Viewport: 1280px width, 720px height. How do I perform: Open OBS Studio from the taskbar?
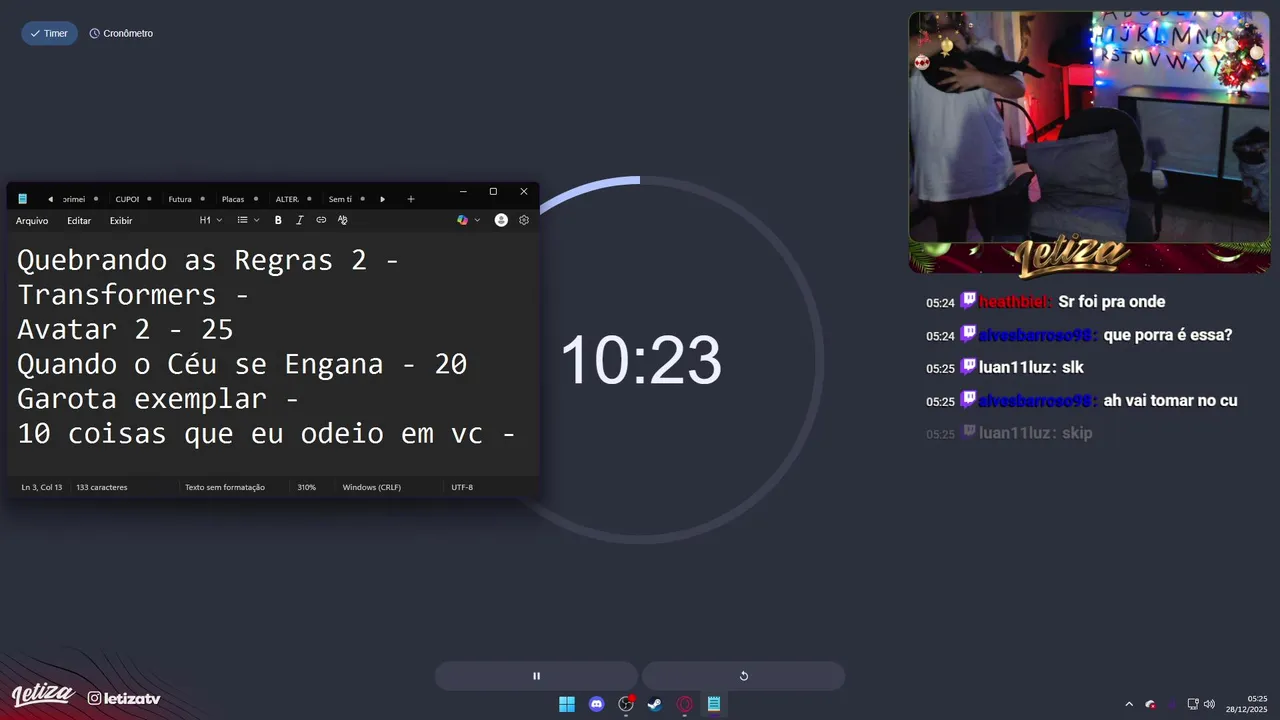626,704
